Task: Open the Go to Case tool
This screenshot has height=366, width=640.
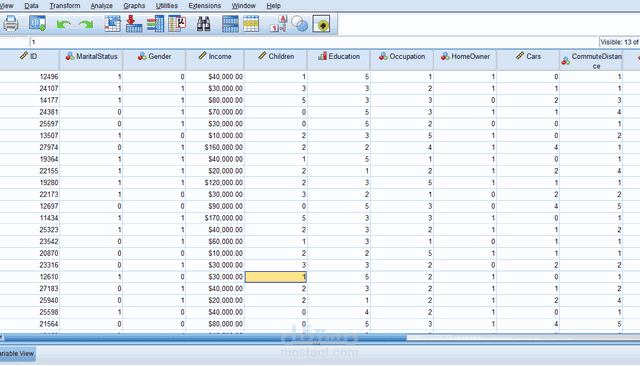Action: 113,24
